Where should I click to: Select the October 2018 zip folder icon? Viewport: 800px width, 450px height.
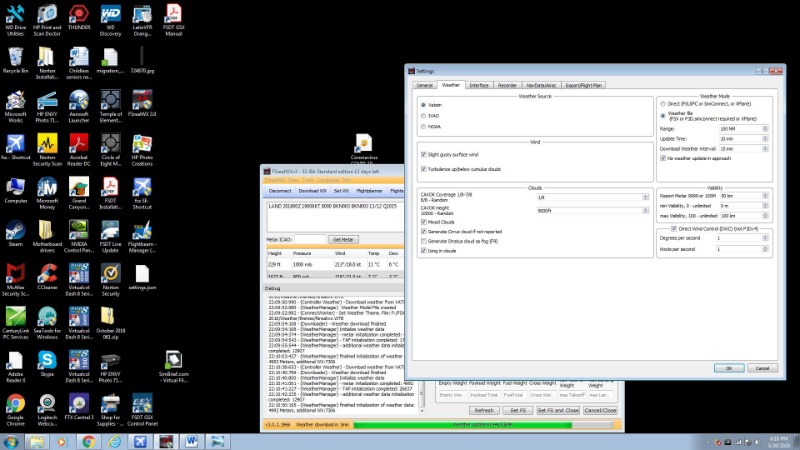tap(110, 323)
